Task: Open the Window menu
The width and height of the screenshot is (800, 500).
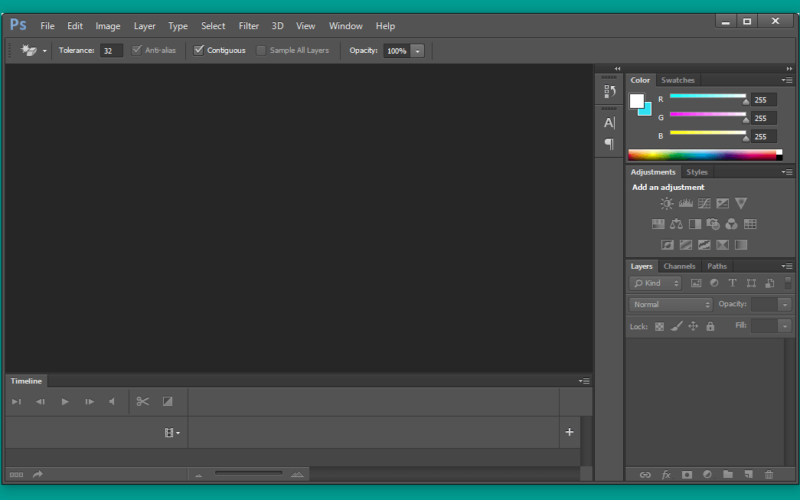Action: click(345, 26)
